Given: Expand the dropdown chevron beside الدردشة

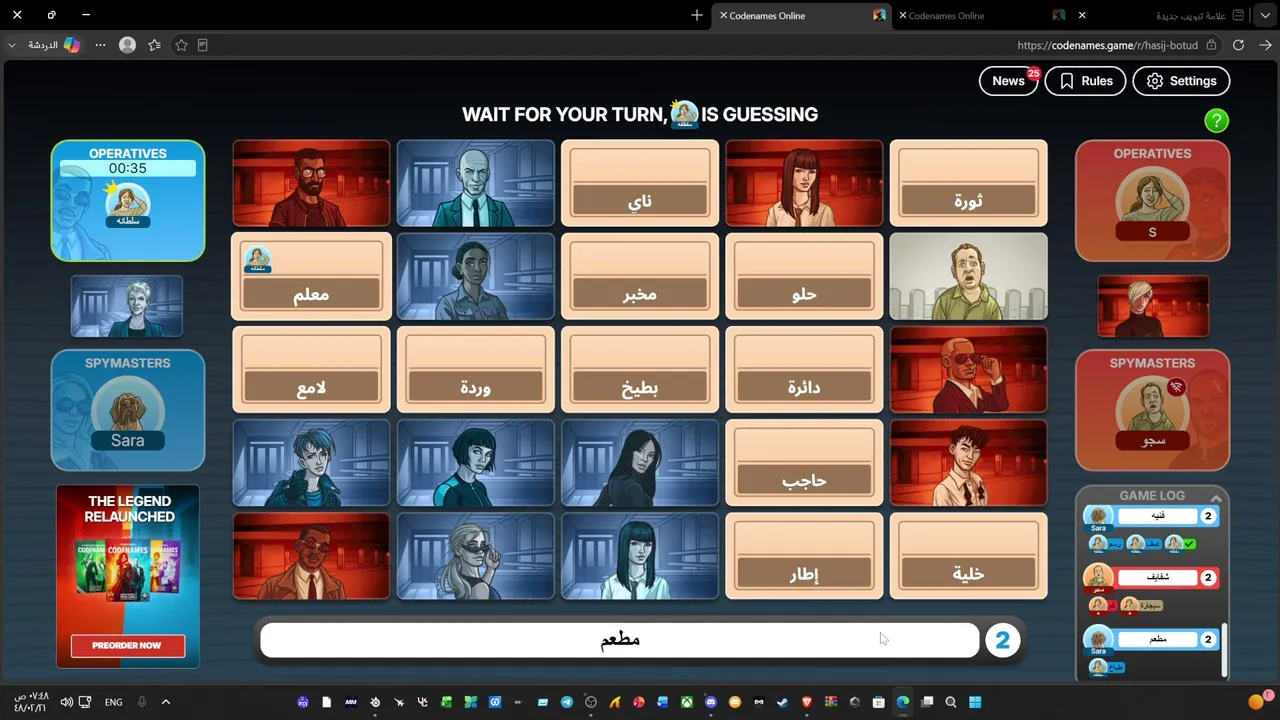Looking at the screenshot, I should (12, 45).
